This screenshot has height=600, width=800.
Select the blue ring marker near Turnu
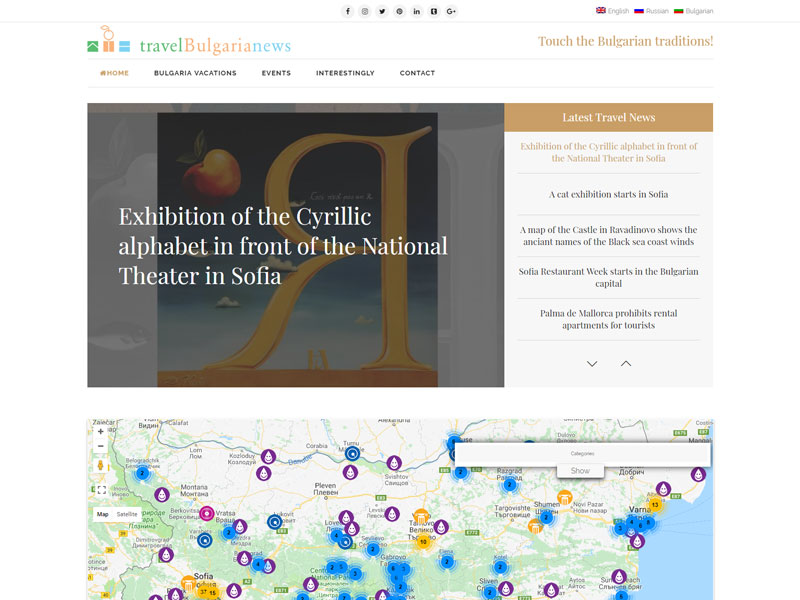(x=353, y=453)
